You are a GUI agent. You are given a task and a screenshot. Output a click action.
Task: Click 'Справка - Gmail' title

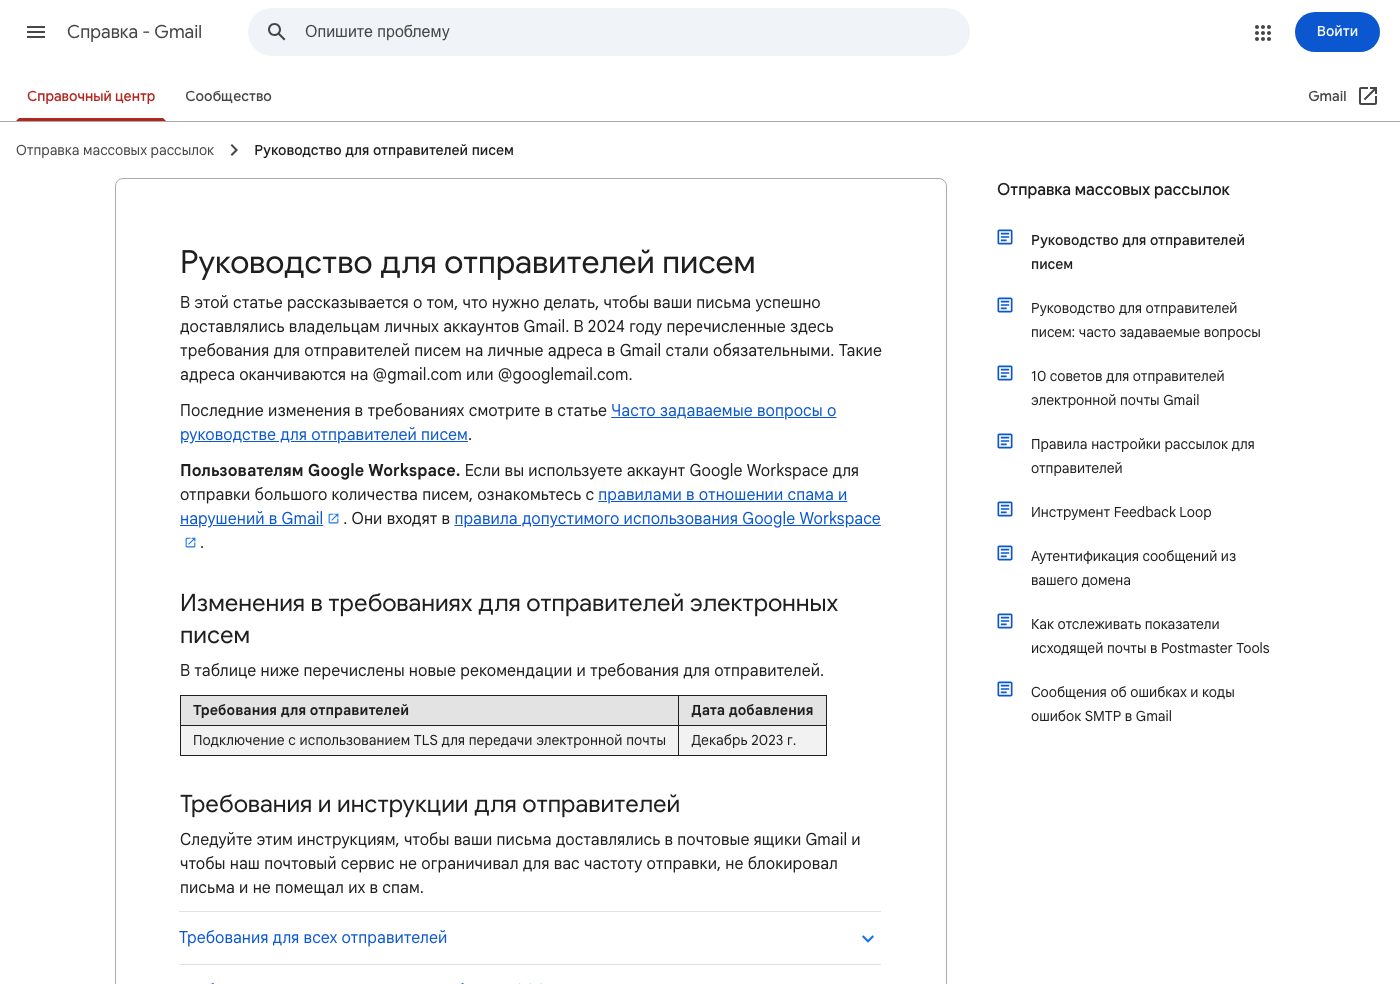coord(134,32)
